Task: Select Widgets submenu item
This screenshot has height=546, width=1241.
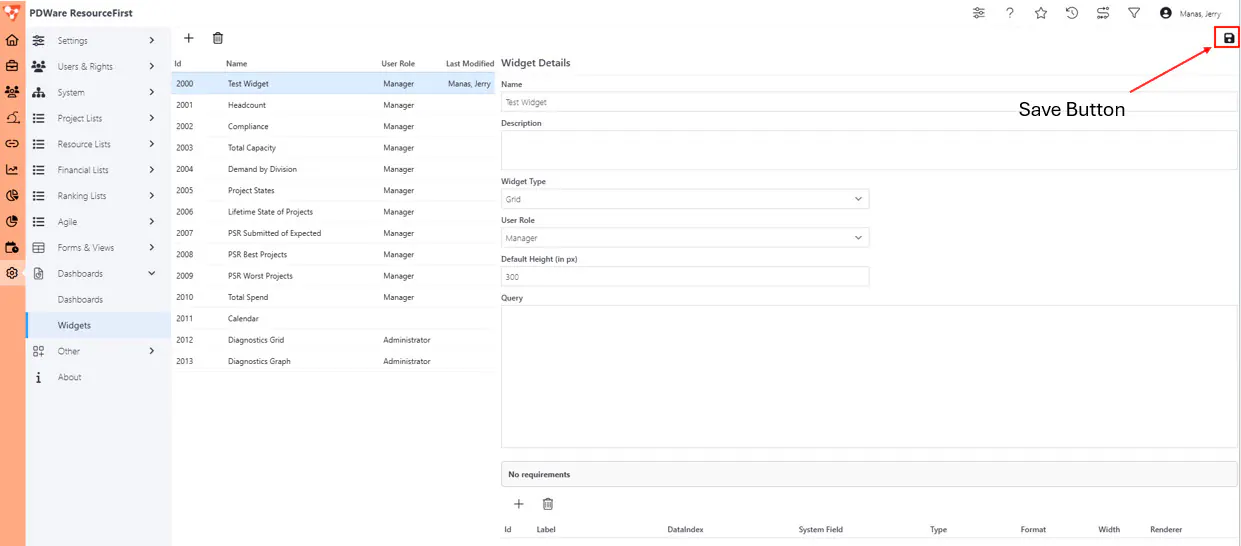Action: pos(98,325)
